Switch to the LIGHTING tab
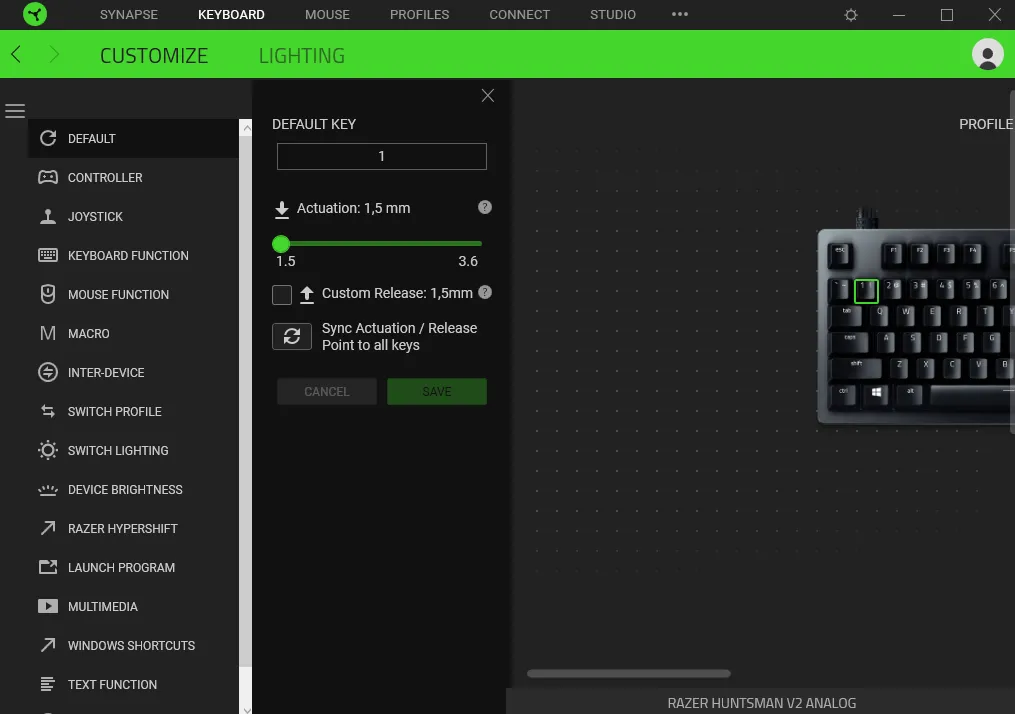This screenshot has width=1015, height=714. click(301, 55)
